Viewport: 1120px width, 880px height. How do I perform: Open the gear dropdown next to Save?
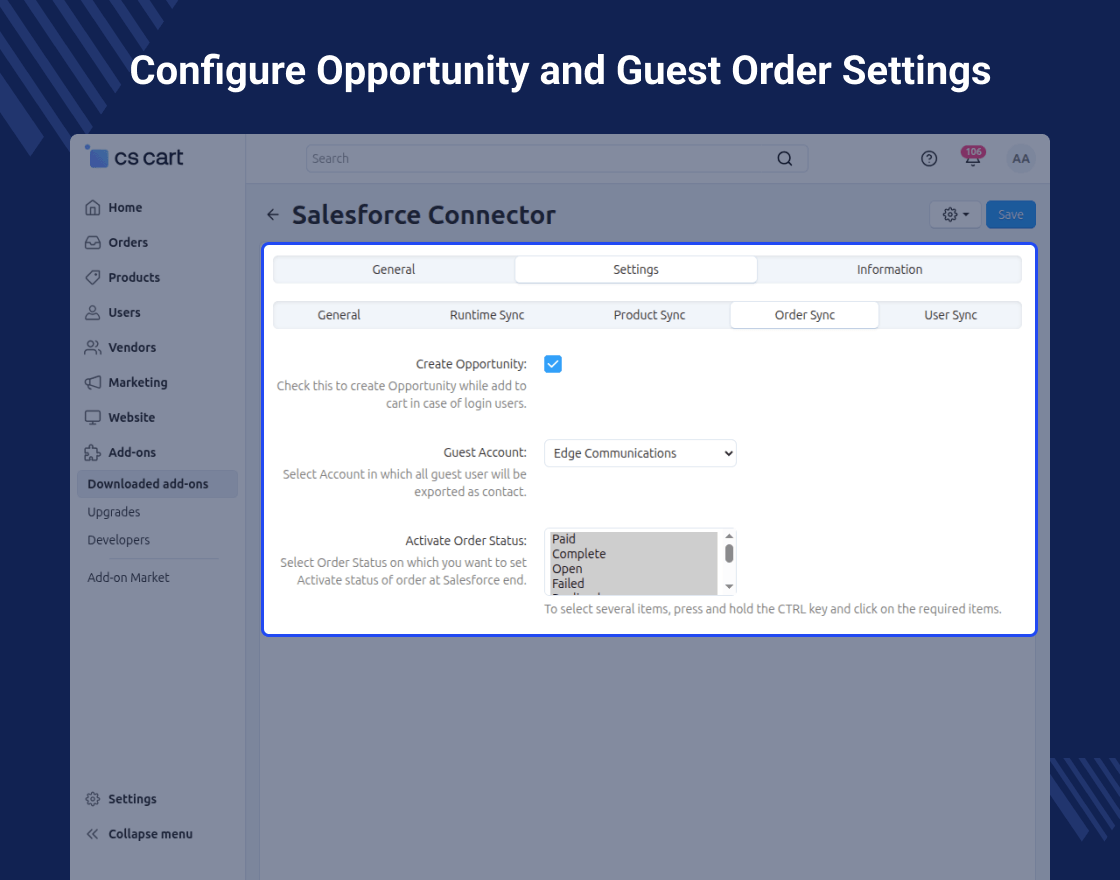tap(955, 214)
